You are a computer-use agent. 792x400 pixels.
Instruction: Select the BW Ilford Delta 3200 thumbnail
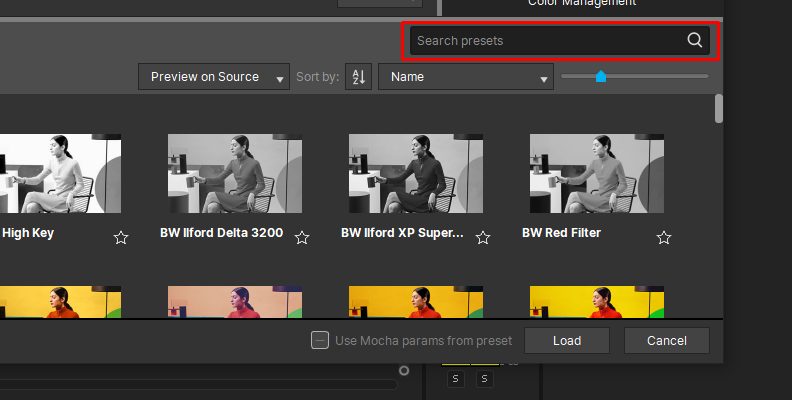(x=235, y=173)
